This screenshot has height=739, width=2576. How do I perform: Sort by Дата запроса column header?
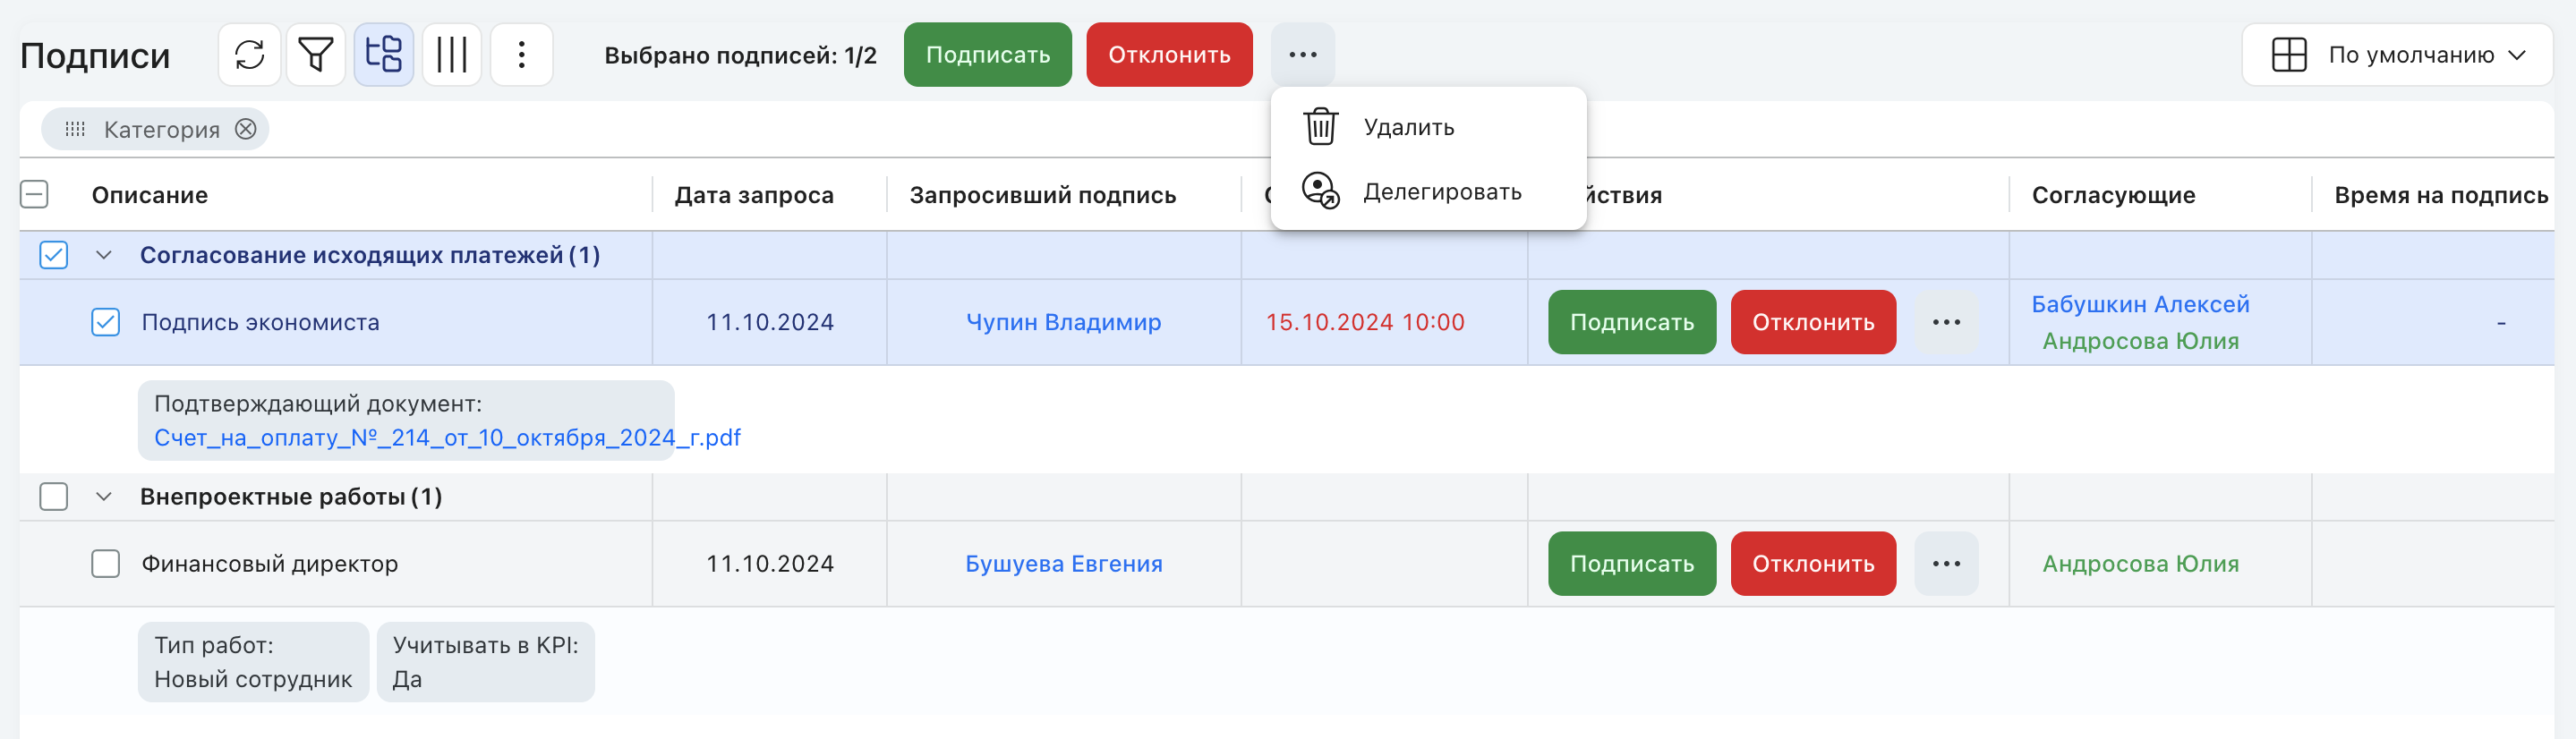pyautogui.click(x=754, y=195)
